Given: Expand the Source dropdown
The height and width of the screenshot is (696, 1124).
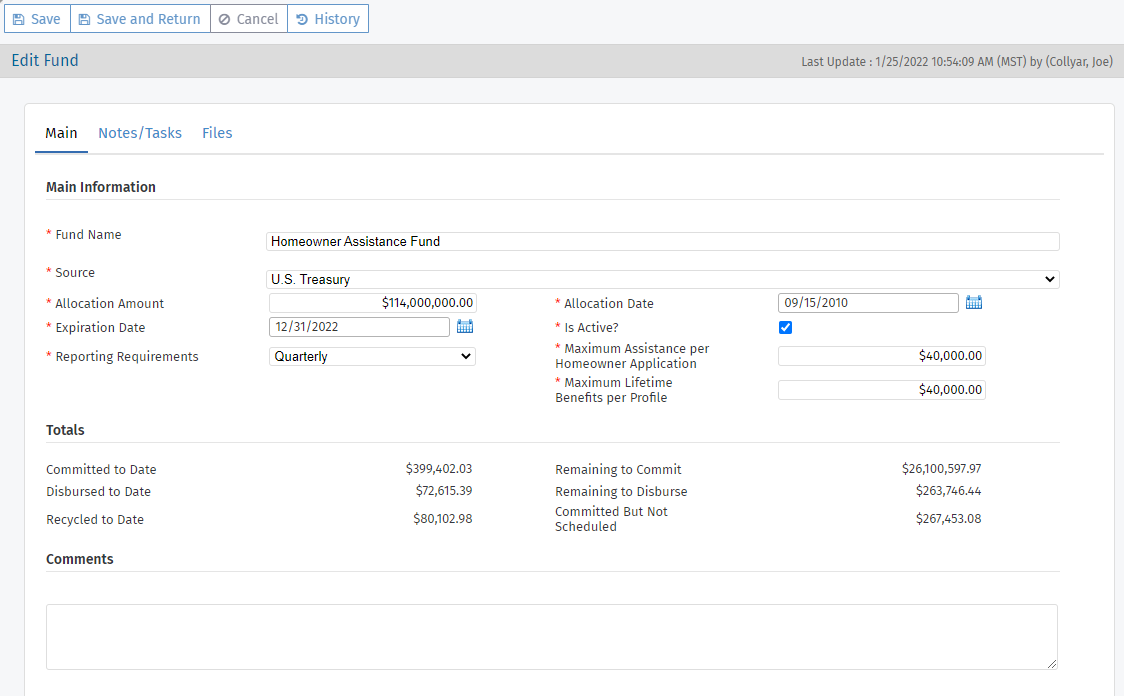Looking at the screenshot, I should point(663,279).
